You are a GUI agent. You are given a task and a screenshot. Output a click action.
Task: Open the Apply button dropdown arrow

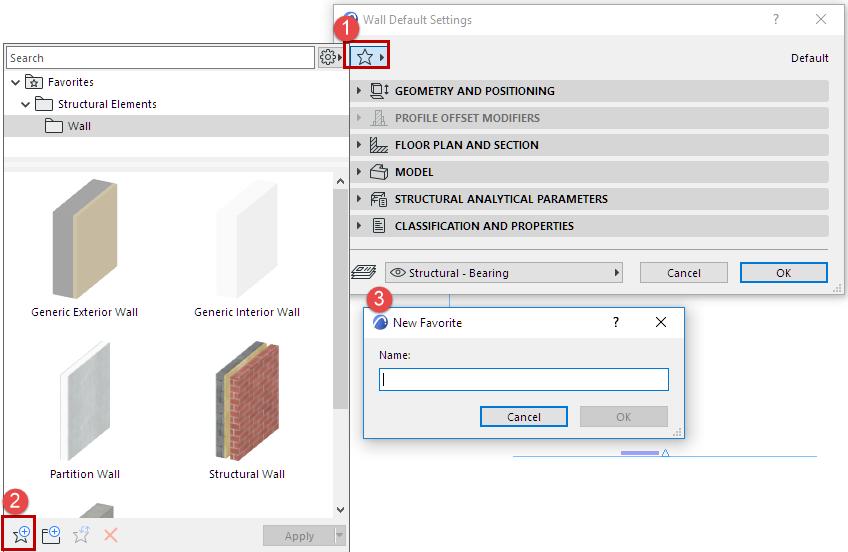(x=340, y=535)
